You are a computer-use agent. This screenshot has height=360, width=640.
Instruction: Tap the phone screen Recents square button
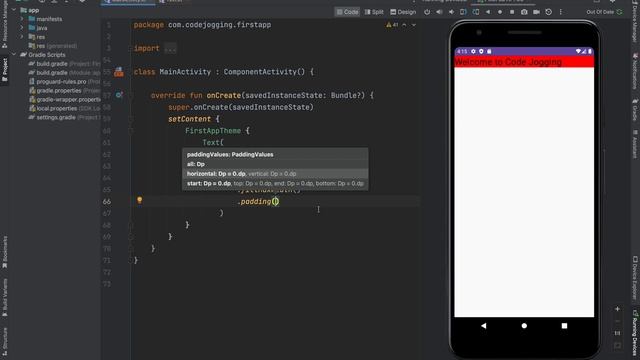coord(564,326)
